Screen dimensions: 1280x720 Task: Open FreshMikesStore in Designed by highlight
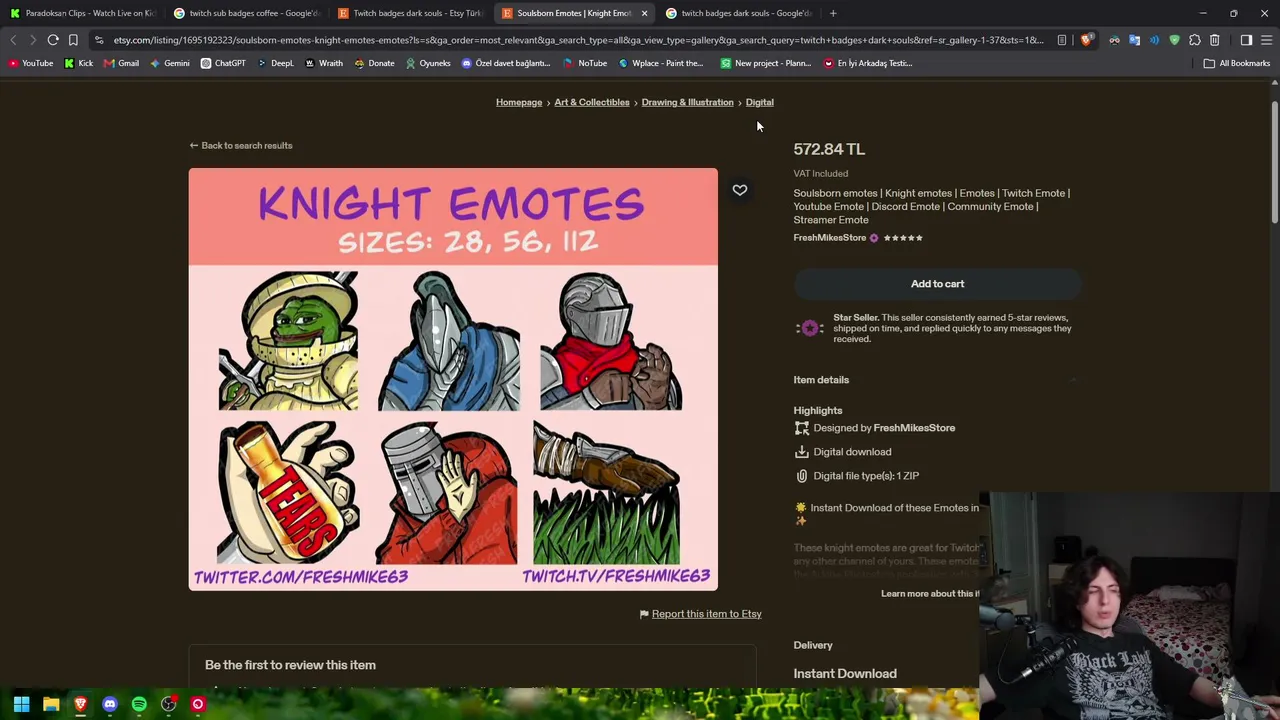[x=914, y=428]
